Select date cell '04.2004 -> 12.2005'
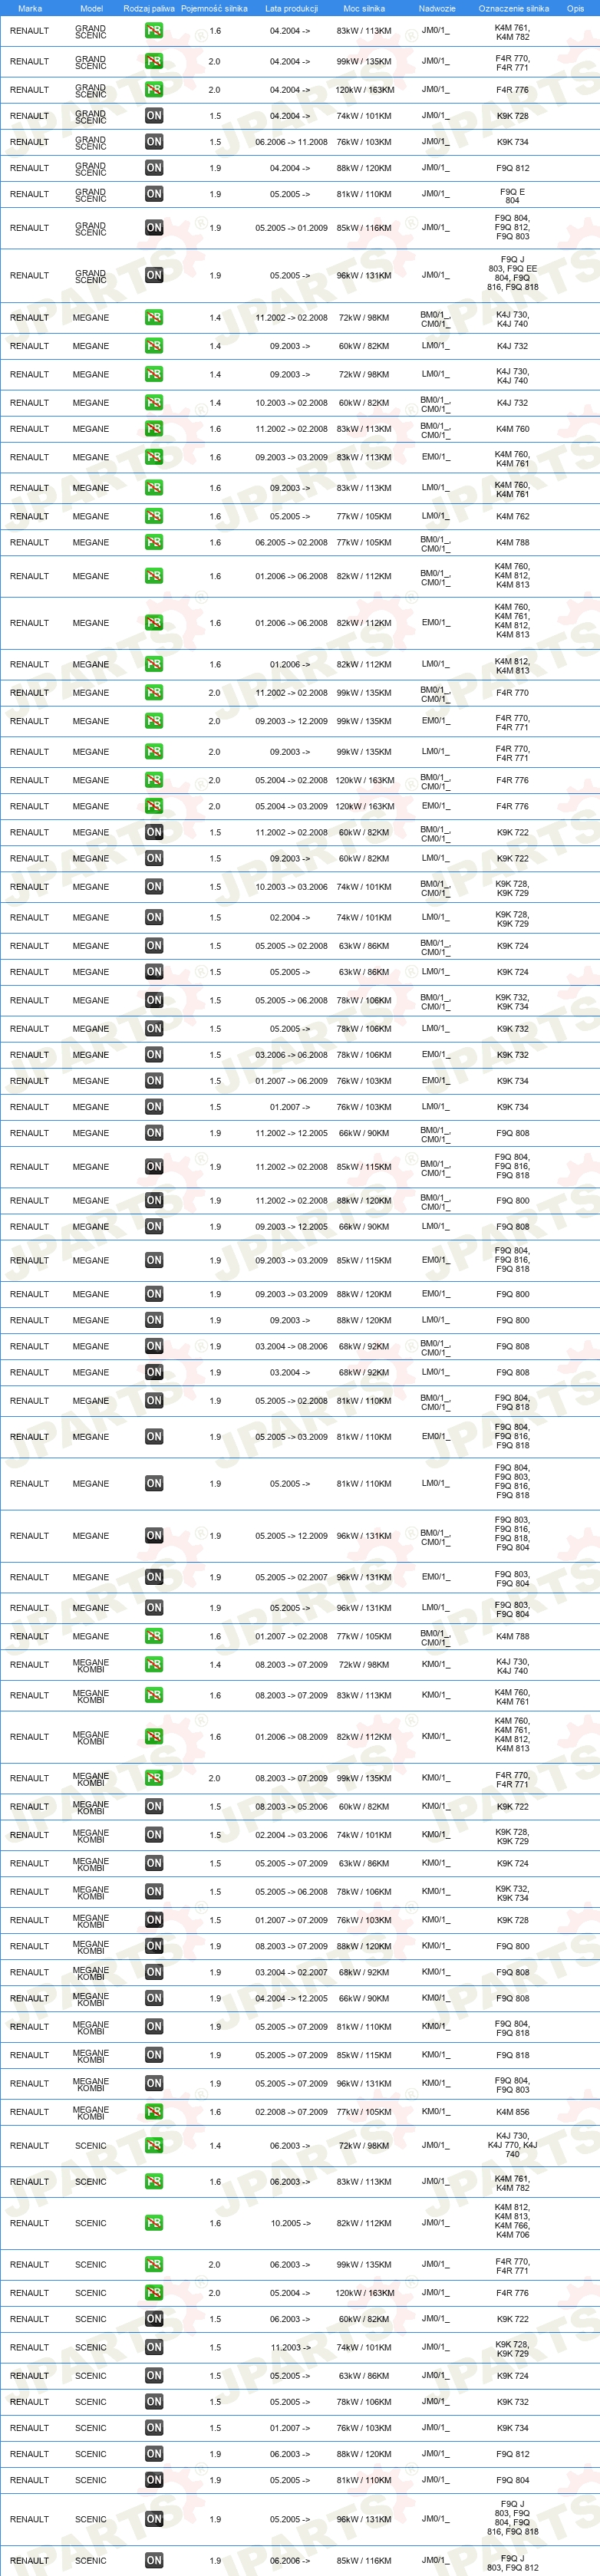The width and height of the screenshot is (600, 2576). click(x=291, y=1998)
